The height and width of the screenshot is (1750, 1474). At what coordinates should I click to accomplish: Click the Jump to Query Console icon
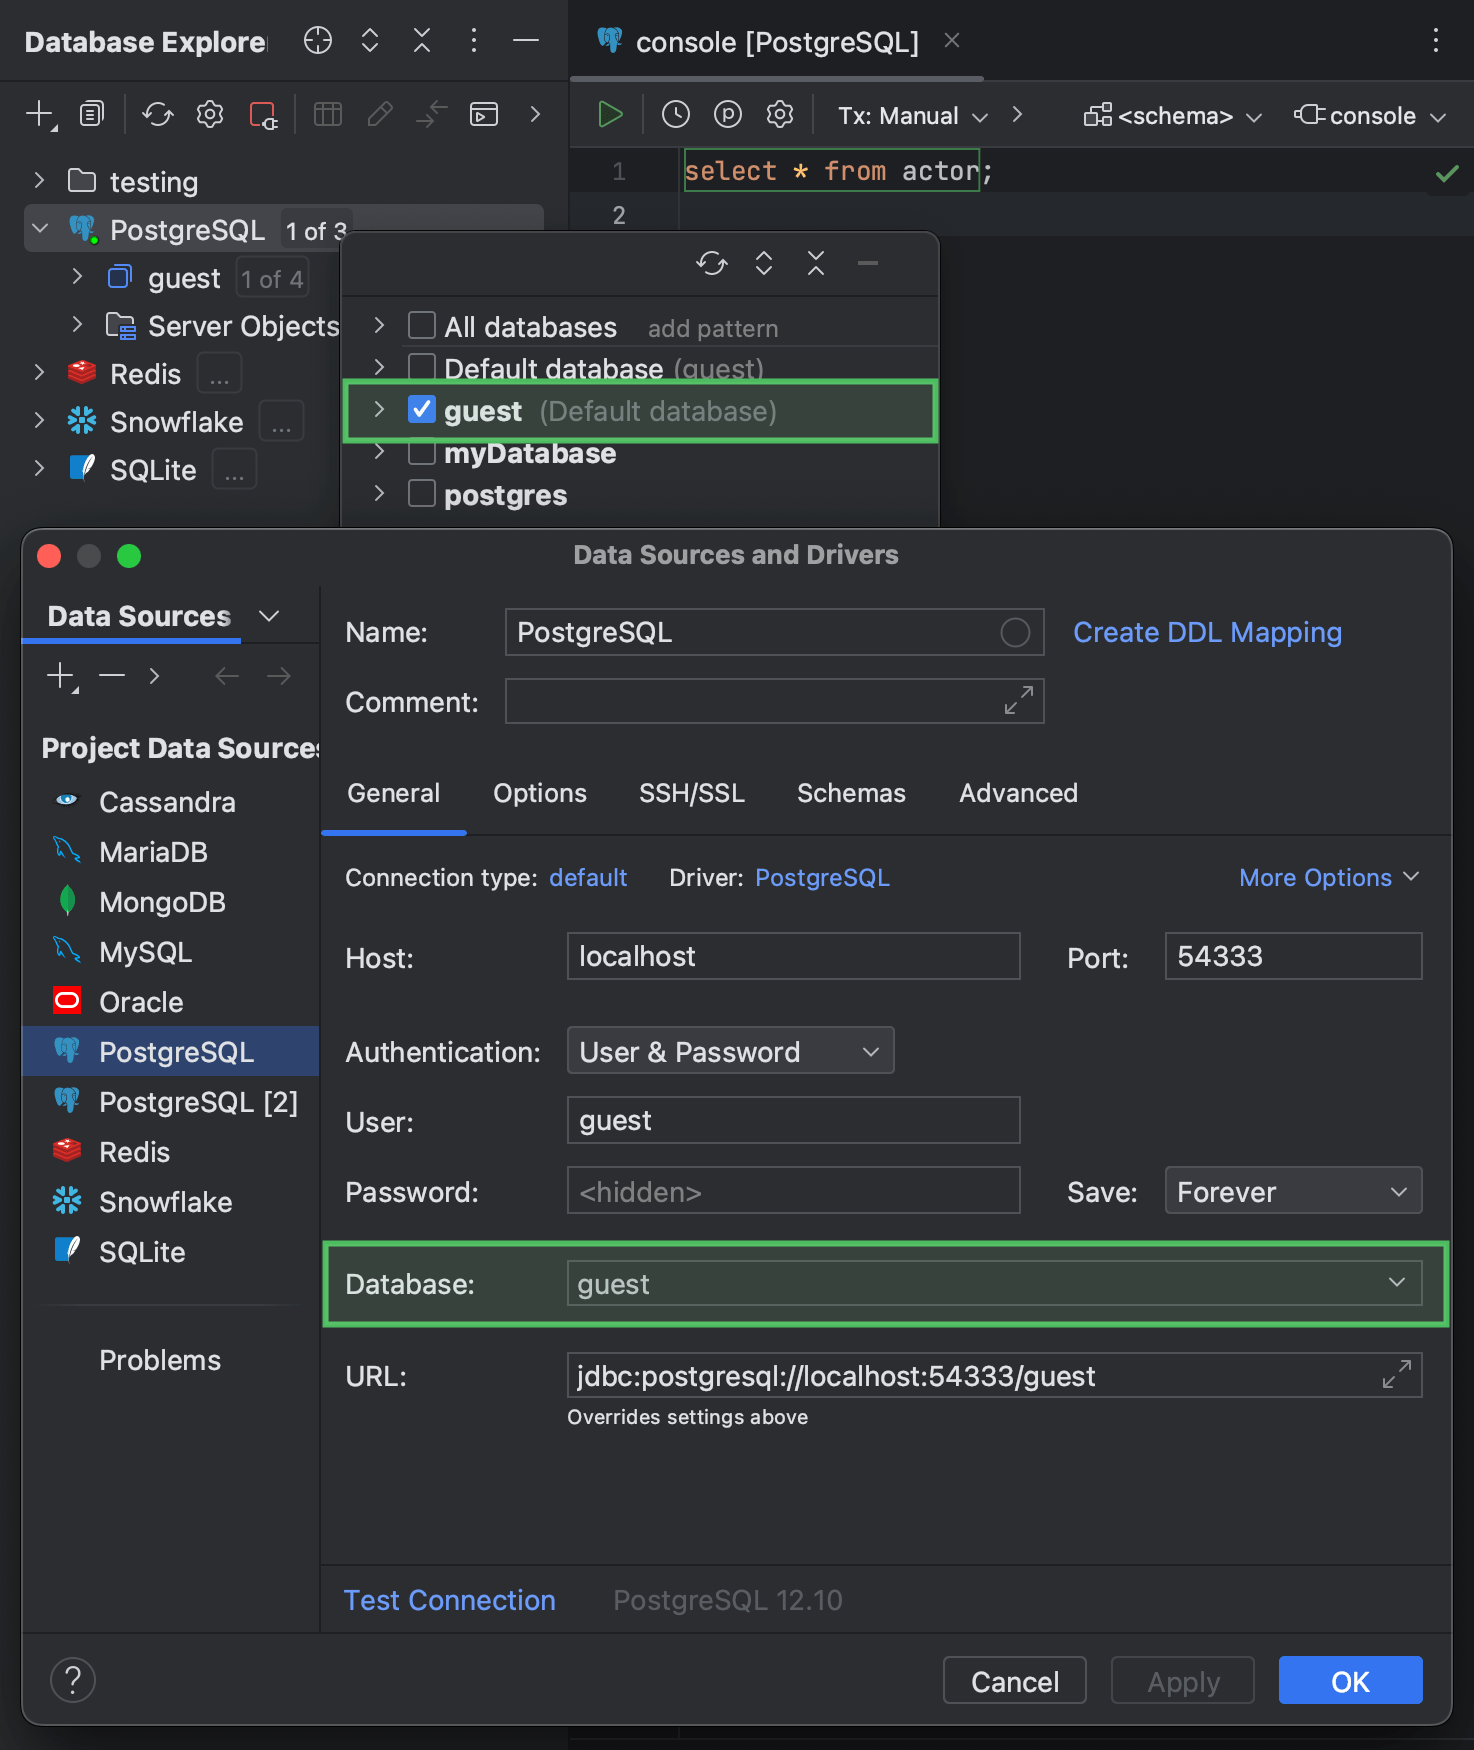[484, 115]
